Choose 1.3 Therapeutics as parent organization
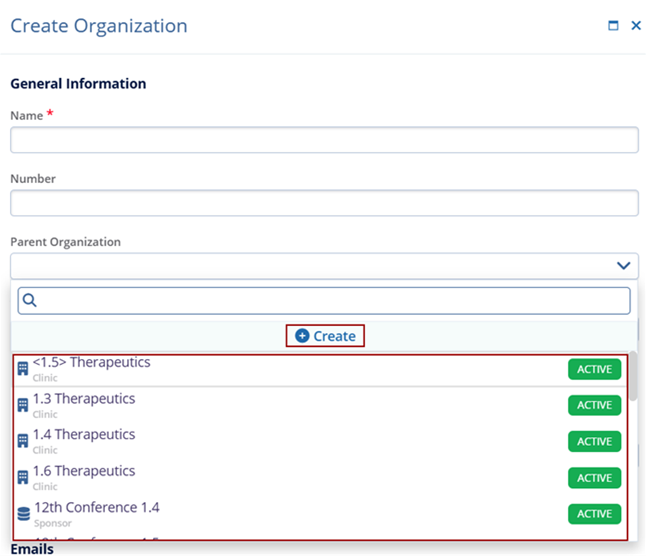The image size is (646, 556). coord(84,399)
